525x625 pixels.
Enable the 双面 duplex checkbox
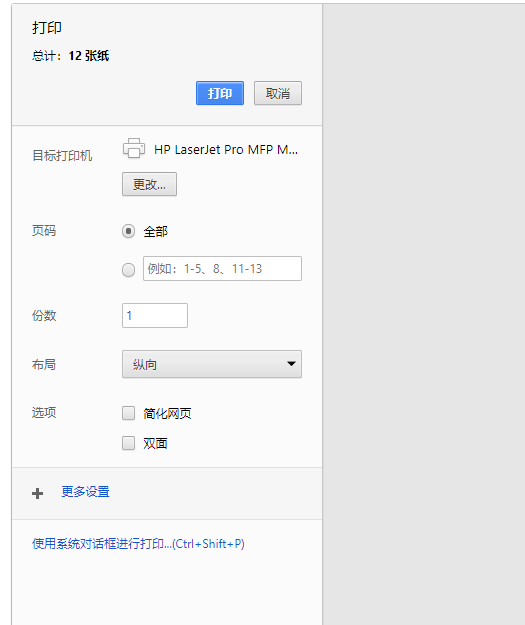(x=128, y=443)
